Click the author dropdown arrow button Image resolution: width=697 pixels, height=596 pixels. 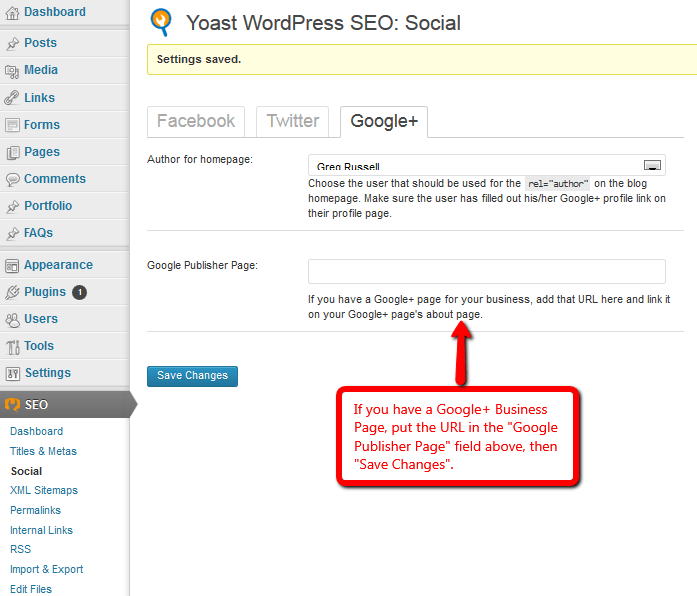tap(652, 165)
